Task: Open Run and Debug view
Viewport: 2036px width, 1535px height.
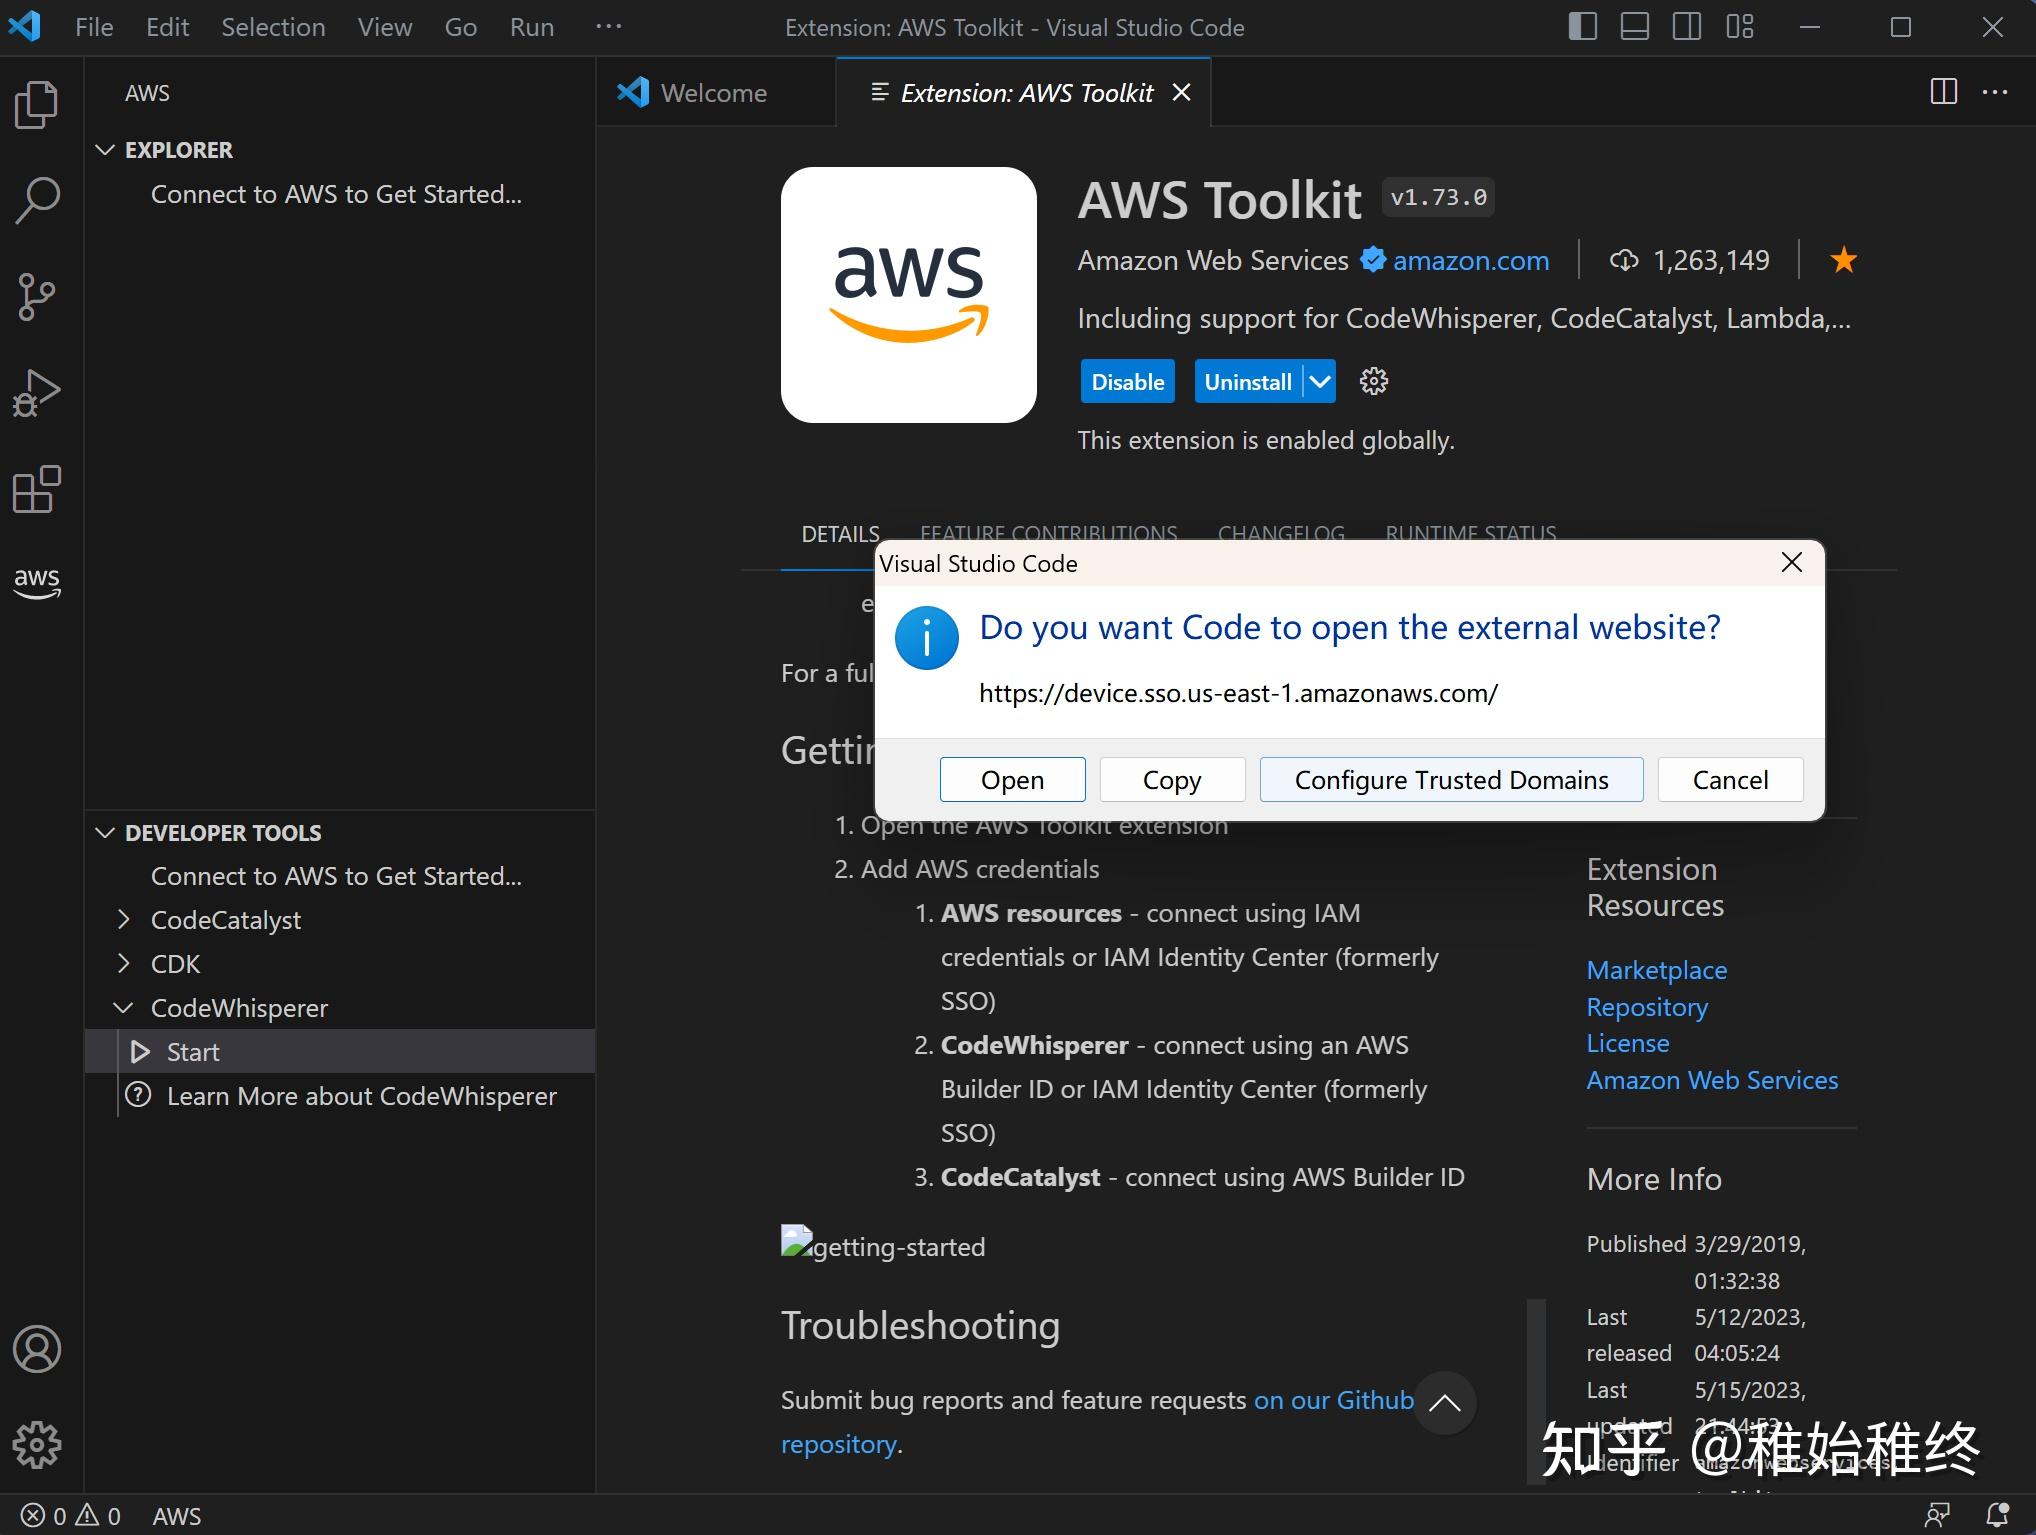Action: pos(37,393)
